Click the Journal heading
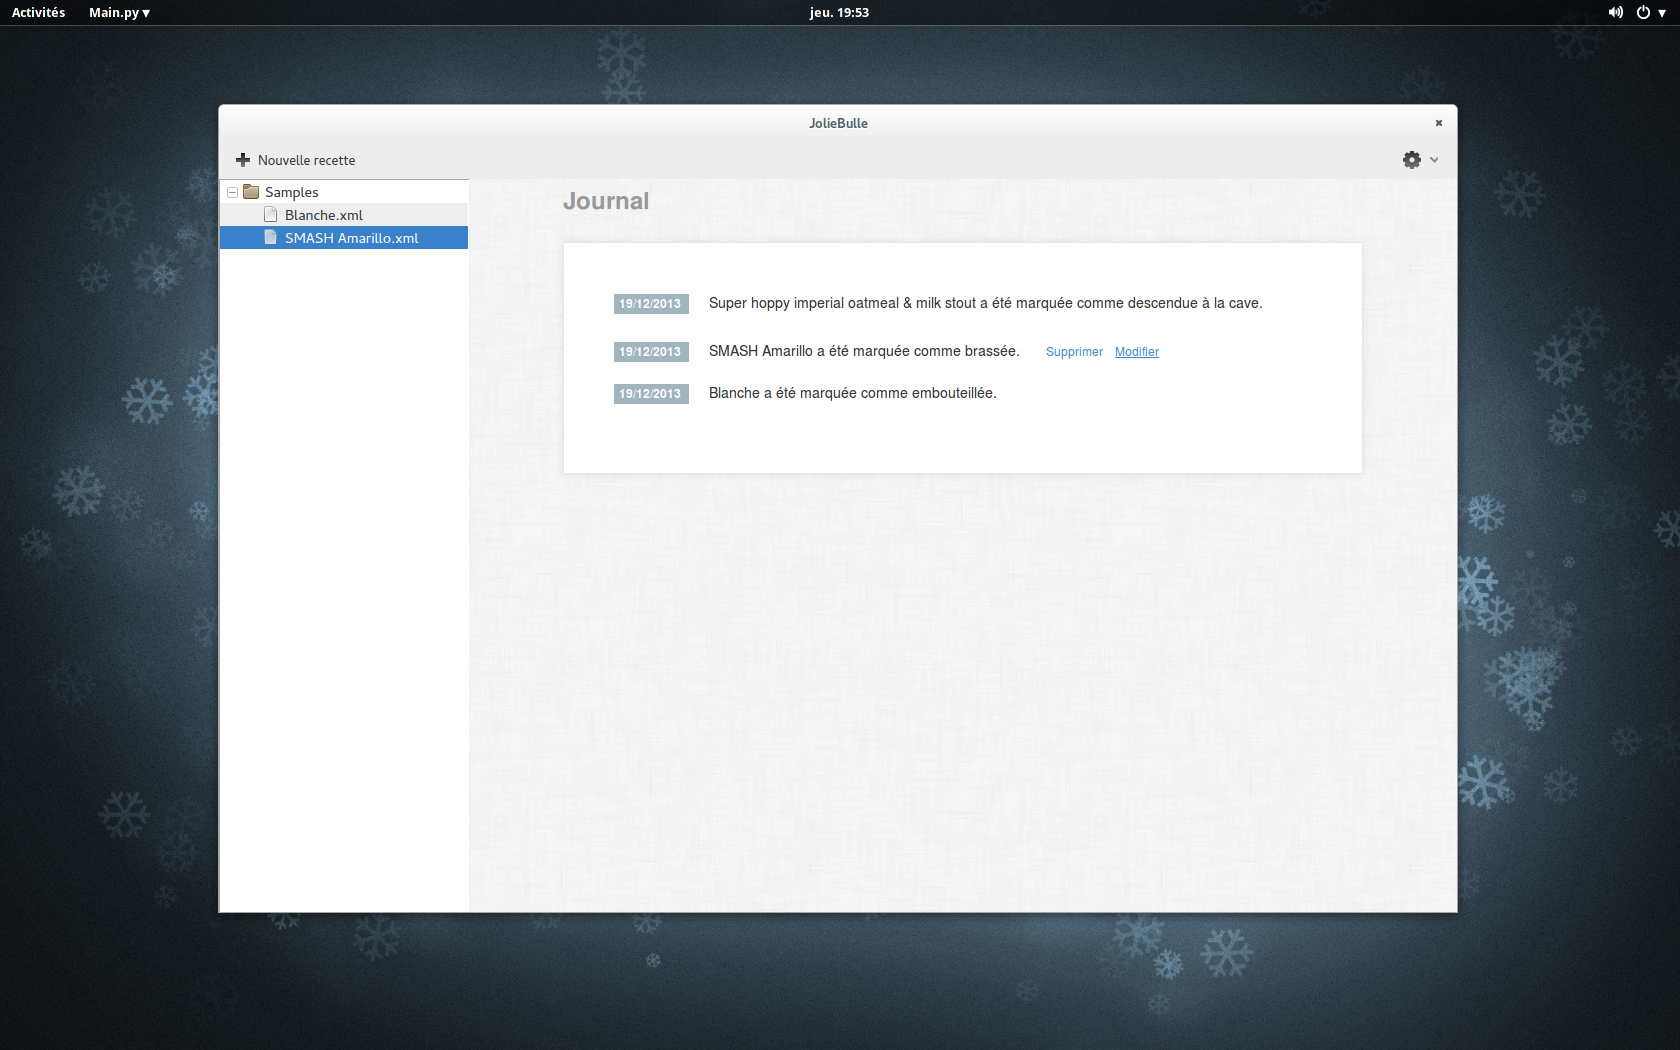This screenshot has width=1680, height=1050. coord(606,201)
